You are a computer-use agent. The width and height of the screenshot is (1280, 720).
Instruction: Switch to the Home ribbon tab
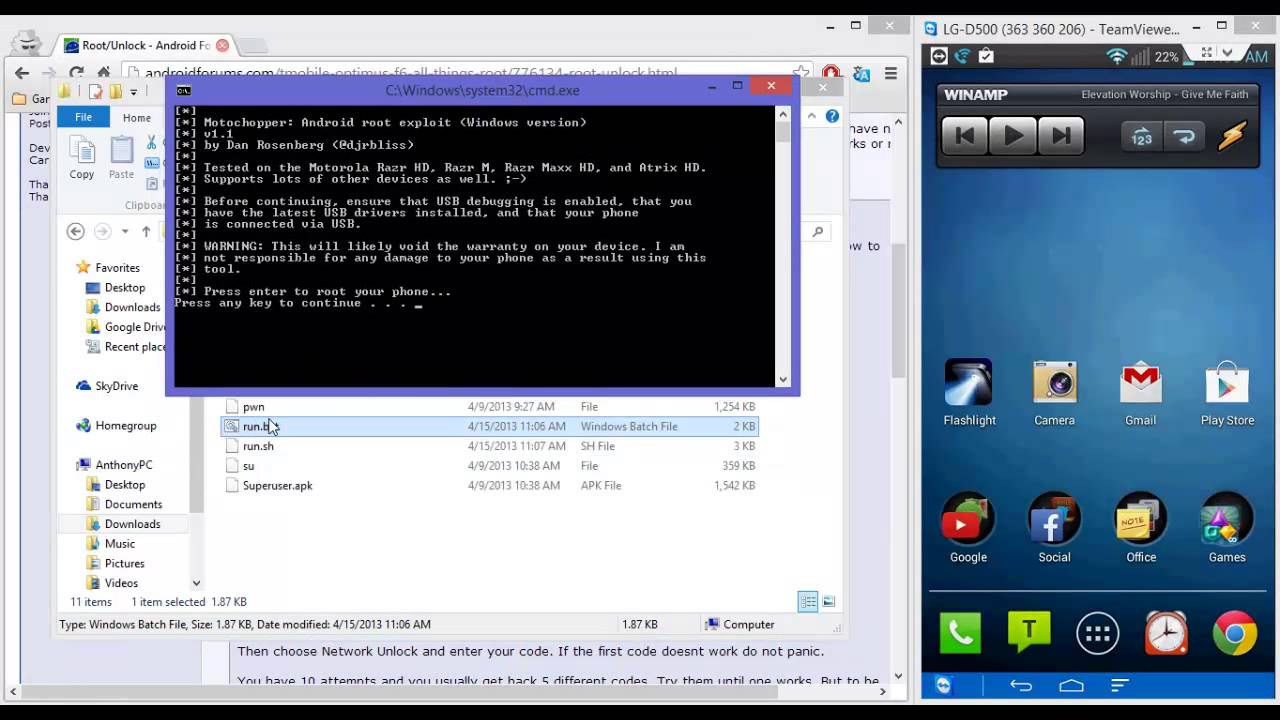(x=137, y=117)
